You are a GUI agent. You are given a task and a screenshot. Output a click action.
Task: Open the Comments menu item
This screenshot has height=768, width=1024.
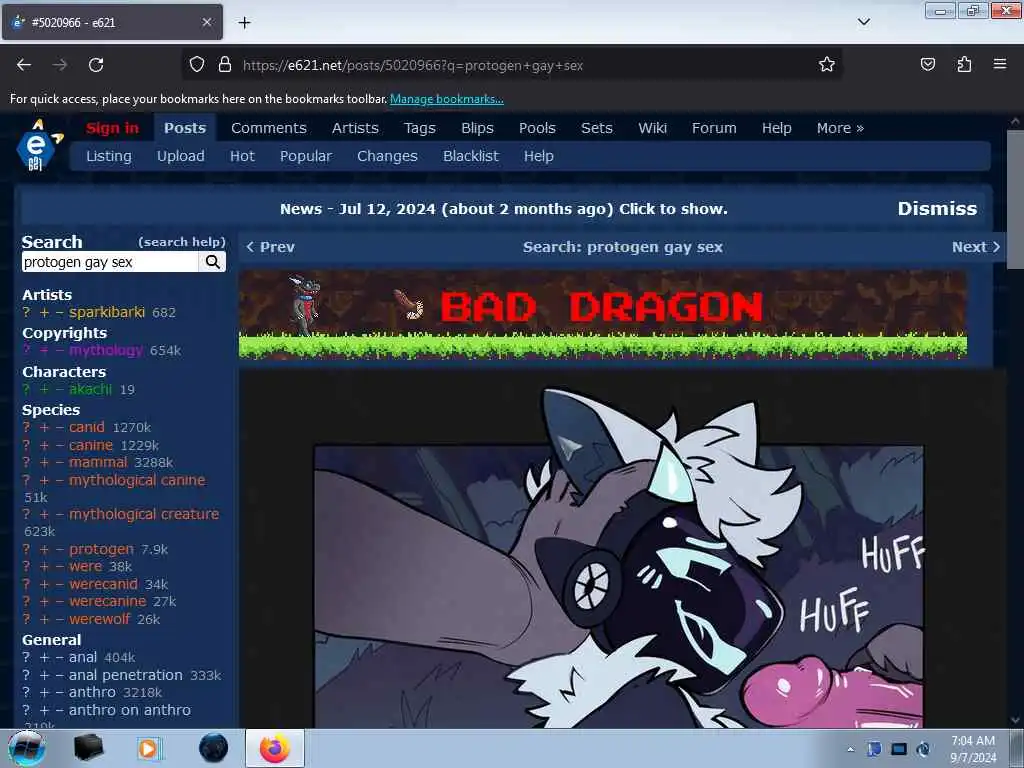point(268,128)
